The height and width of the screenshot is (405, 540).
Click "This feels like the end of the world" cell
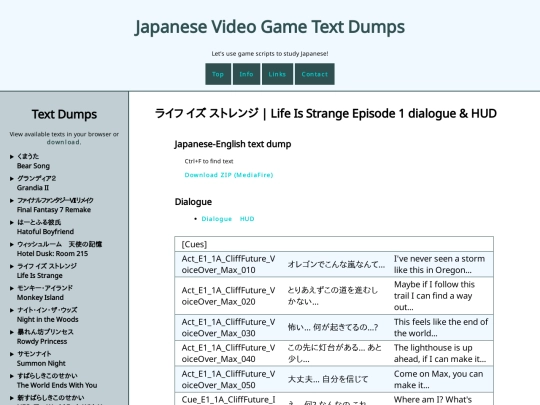tap(441, 328)
